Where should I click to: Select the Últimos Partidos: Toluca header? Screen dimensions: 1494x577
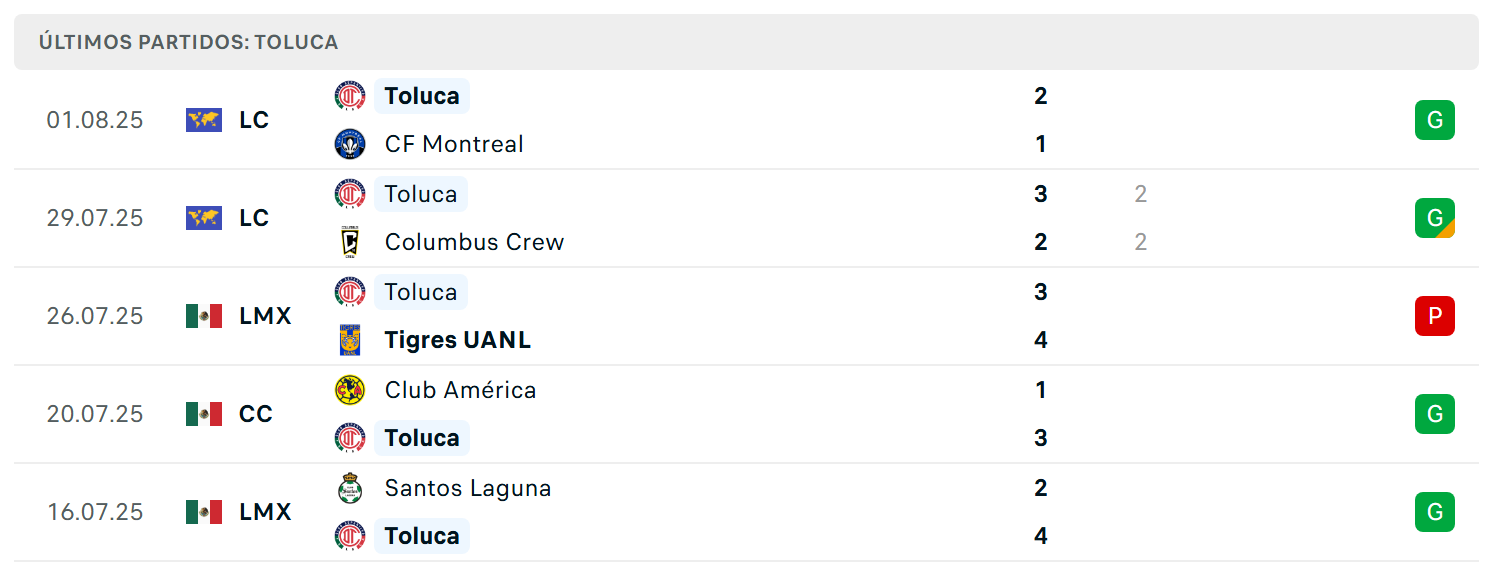point(746,42)
